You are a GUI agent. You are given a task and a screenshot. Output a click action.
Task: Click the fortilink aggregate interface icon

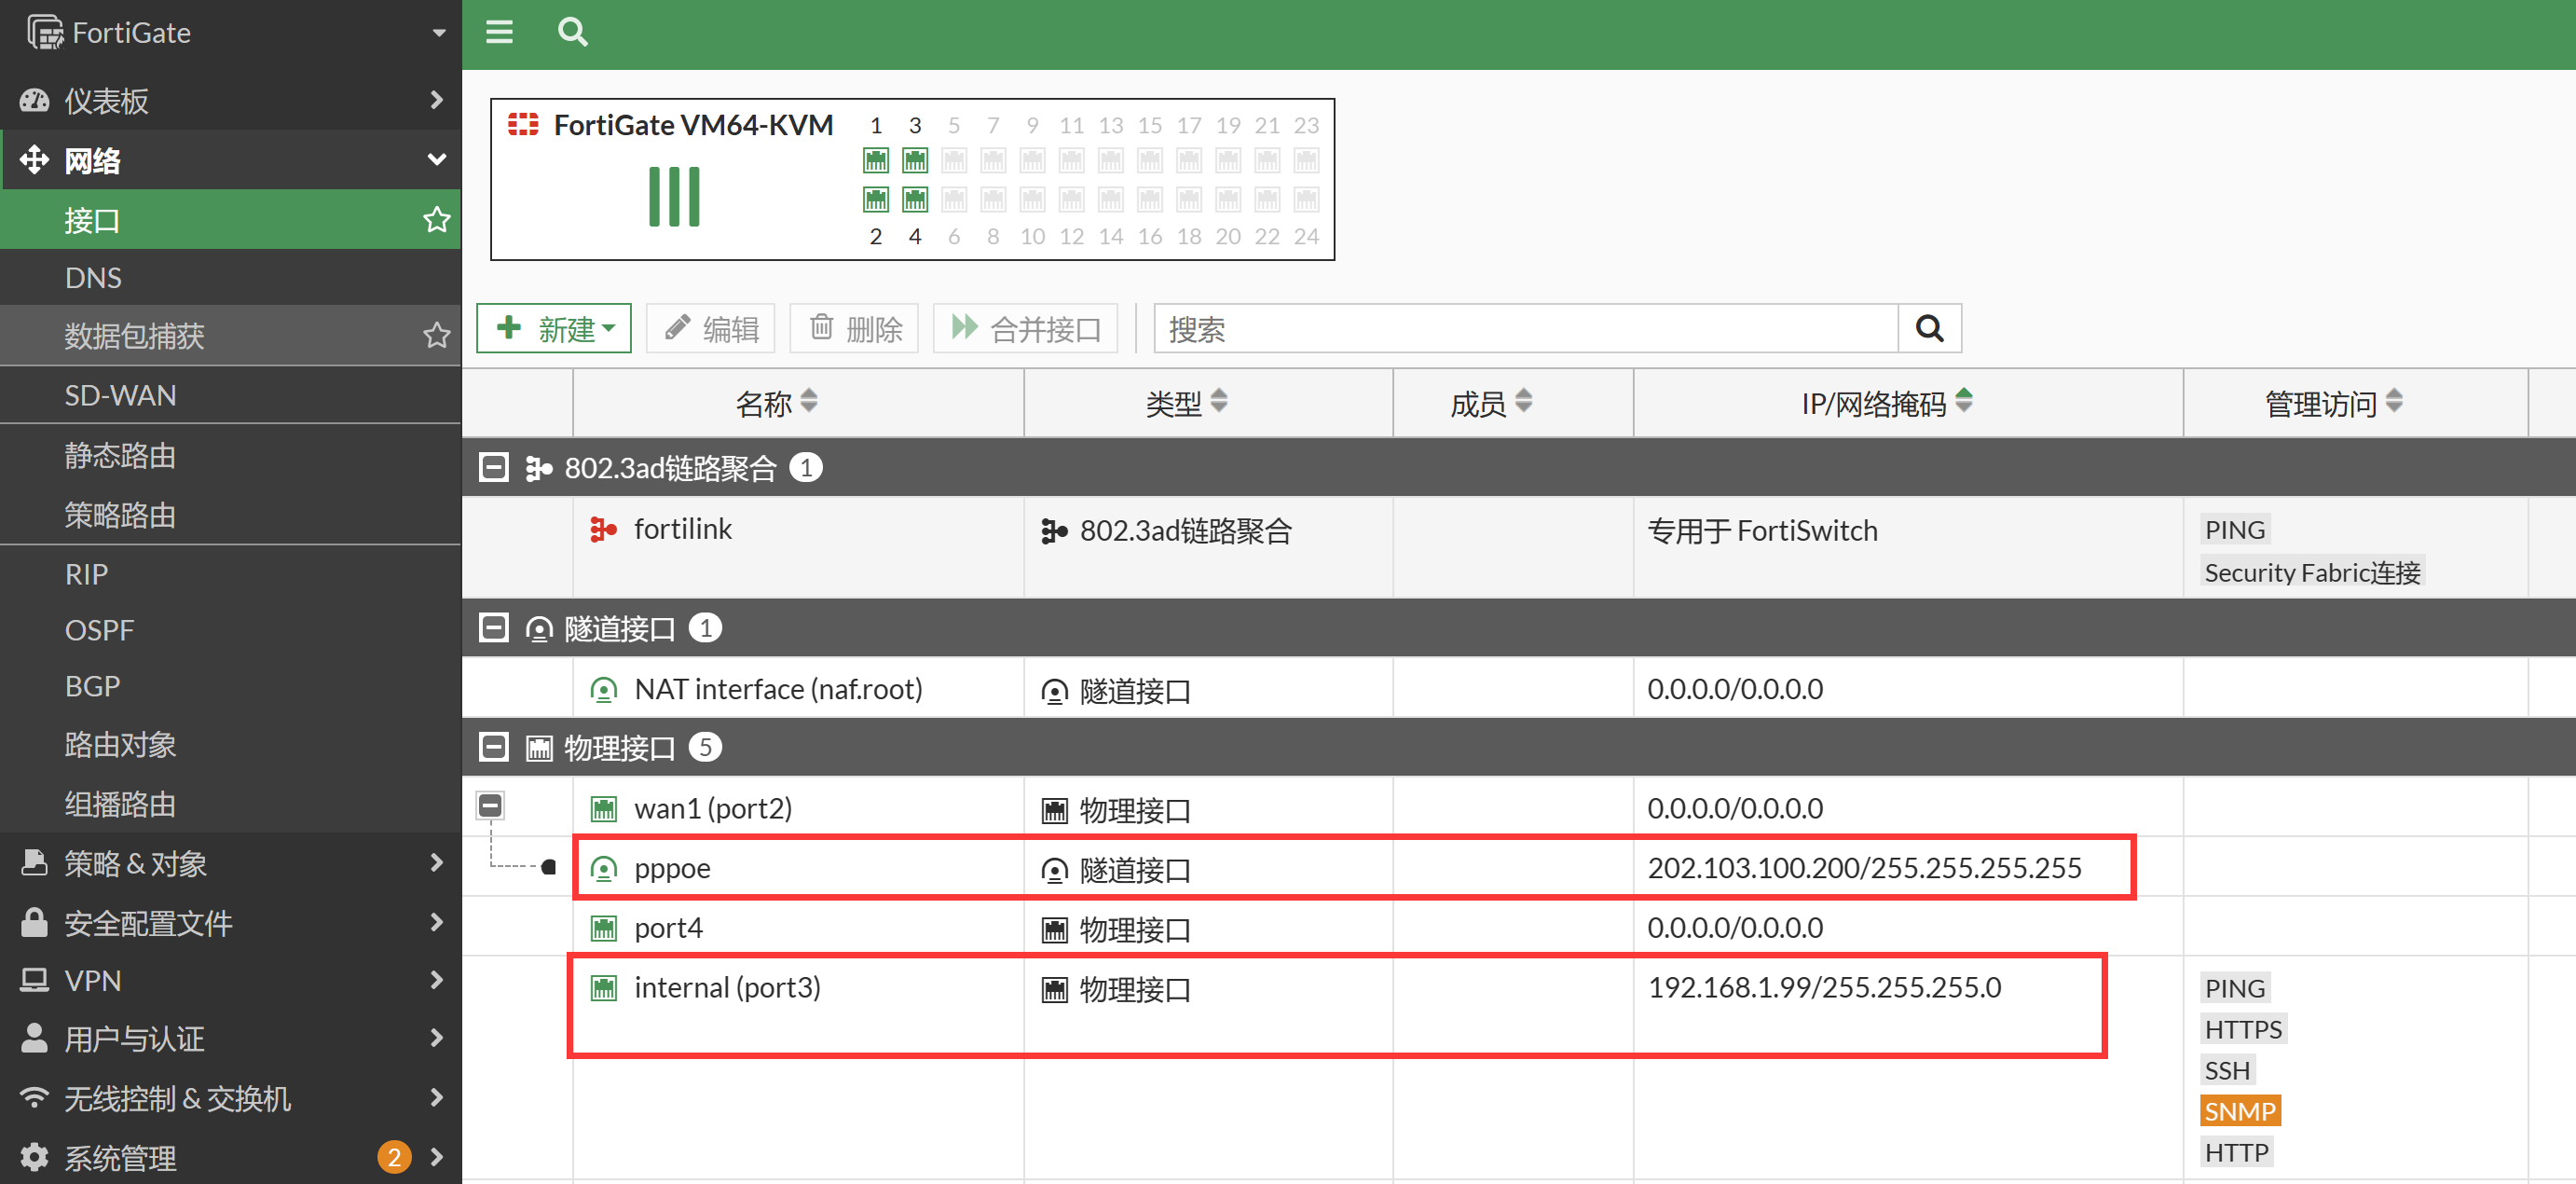(x=602, y=529)
